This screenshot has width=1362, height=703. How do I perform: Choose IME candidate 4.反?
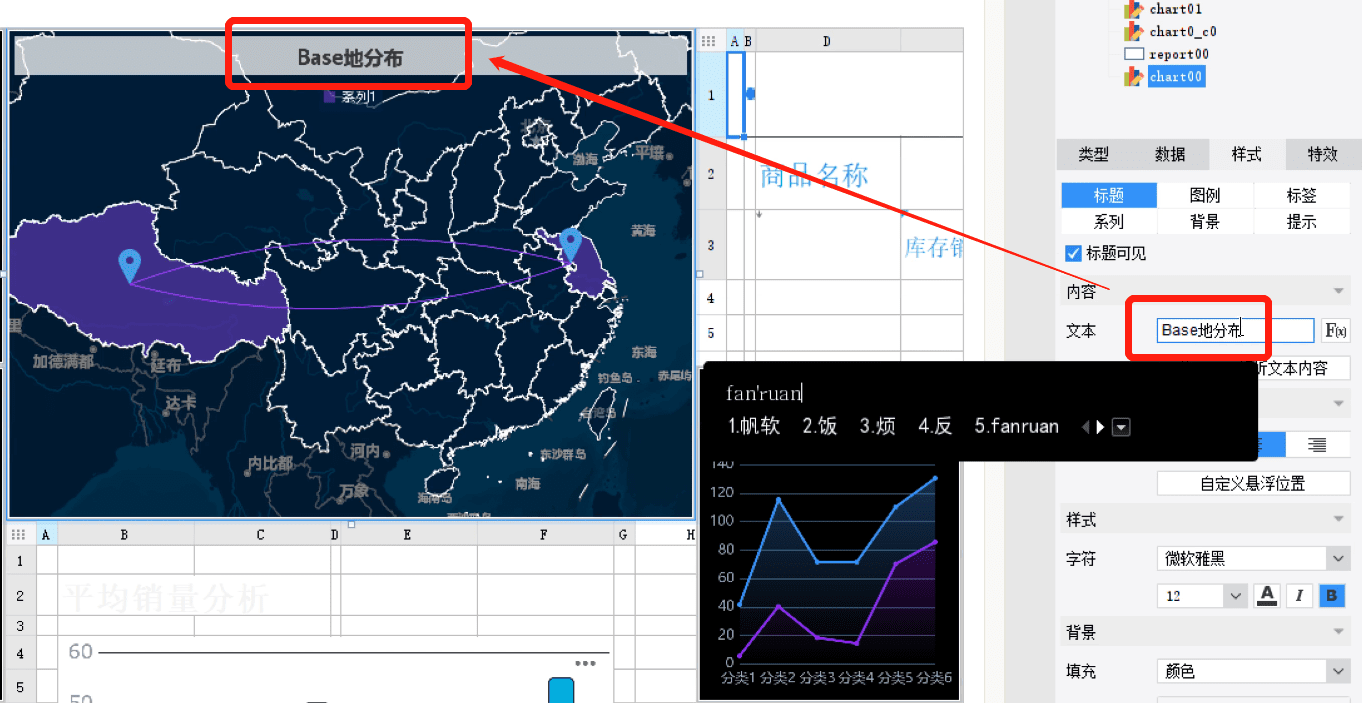pyautogui.click(x=935, y=427)
